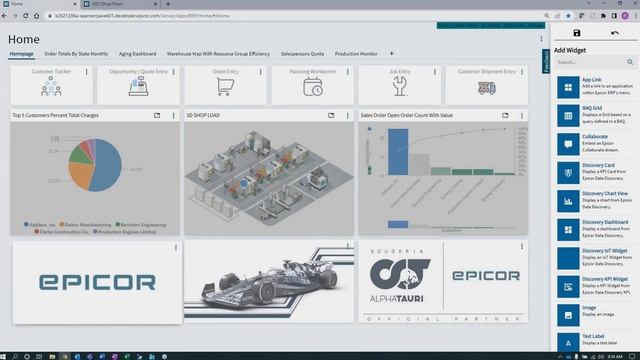Reload the page in the browser
640x360 pixels.
click(25, 16)
